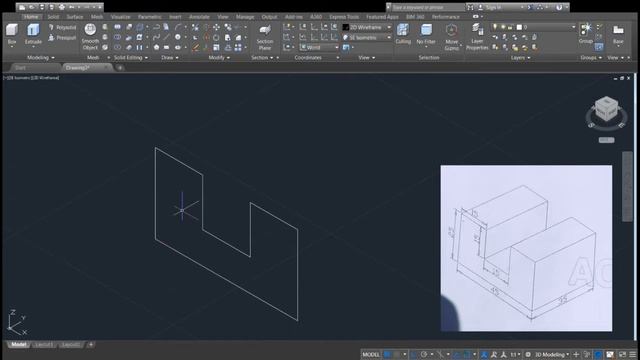Click the ViewCube in the drawing area
640x360 pixels.
(606, 109)
